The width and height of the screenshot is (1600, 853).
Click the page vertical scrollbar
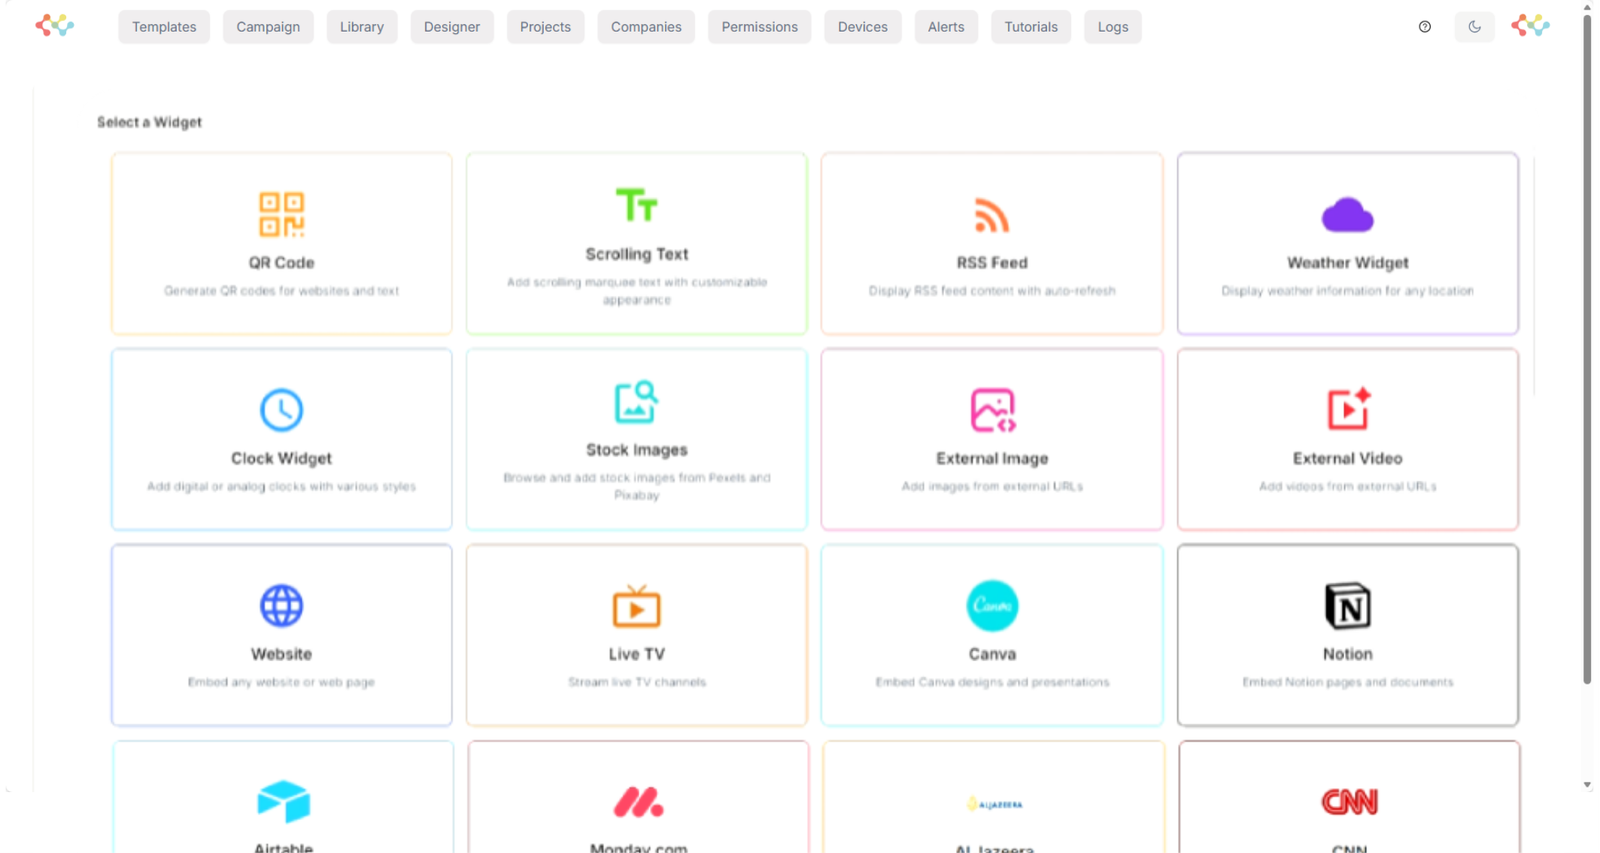pyautogui.click(x=1587, y=350)
